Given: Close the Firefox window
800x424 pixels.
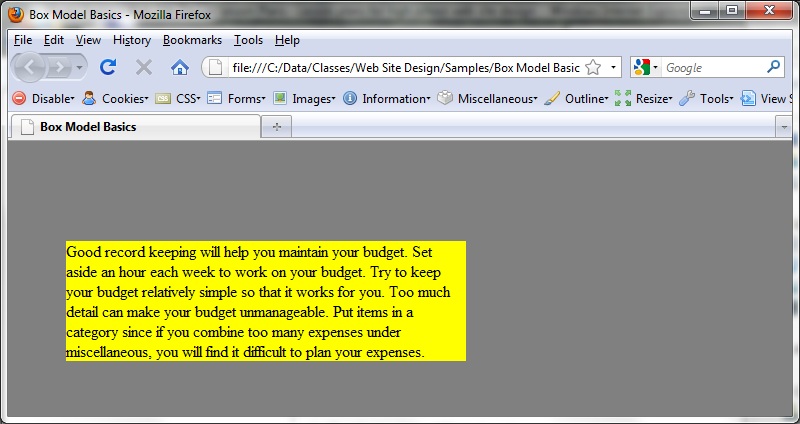Looking at the screenshot, I should coord(769,10).
